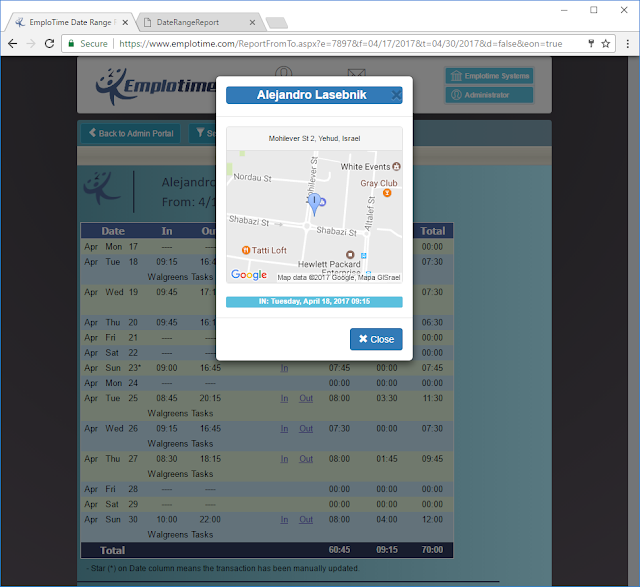640x587 pixels.
Task: Click the address Mohilever St 2, Yehud, Israel
Action: tap(314, 138)
